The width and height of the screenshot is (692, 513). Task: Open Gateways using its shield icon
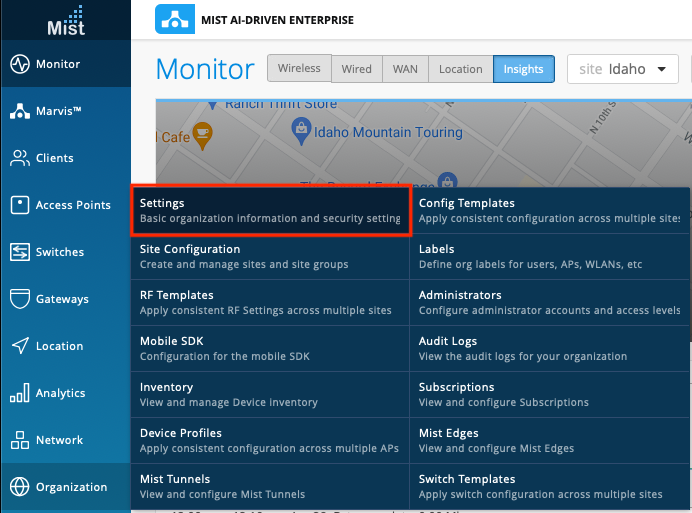pos(19,299)
